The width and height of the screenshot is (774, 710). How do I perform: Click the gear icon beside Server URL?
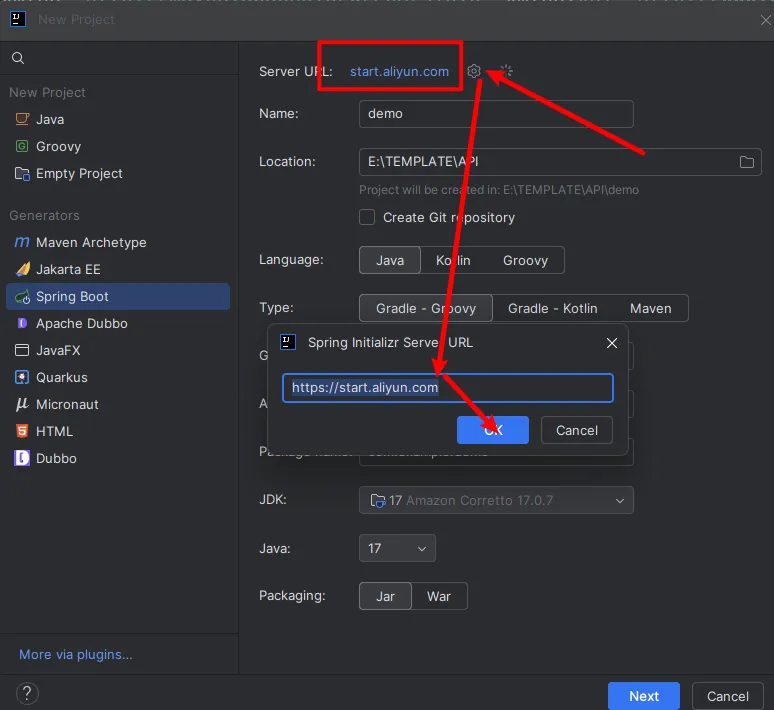point(474,71)
